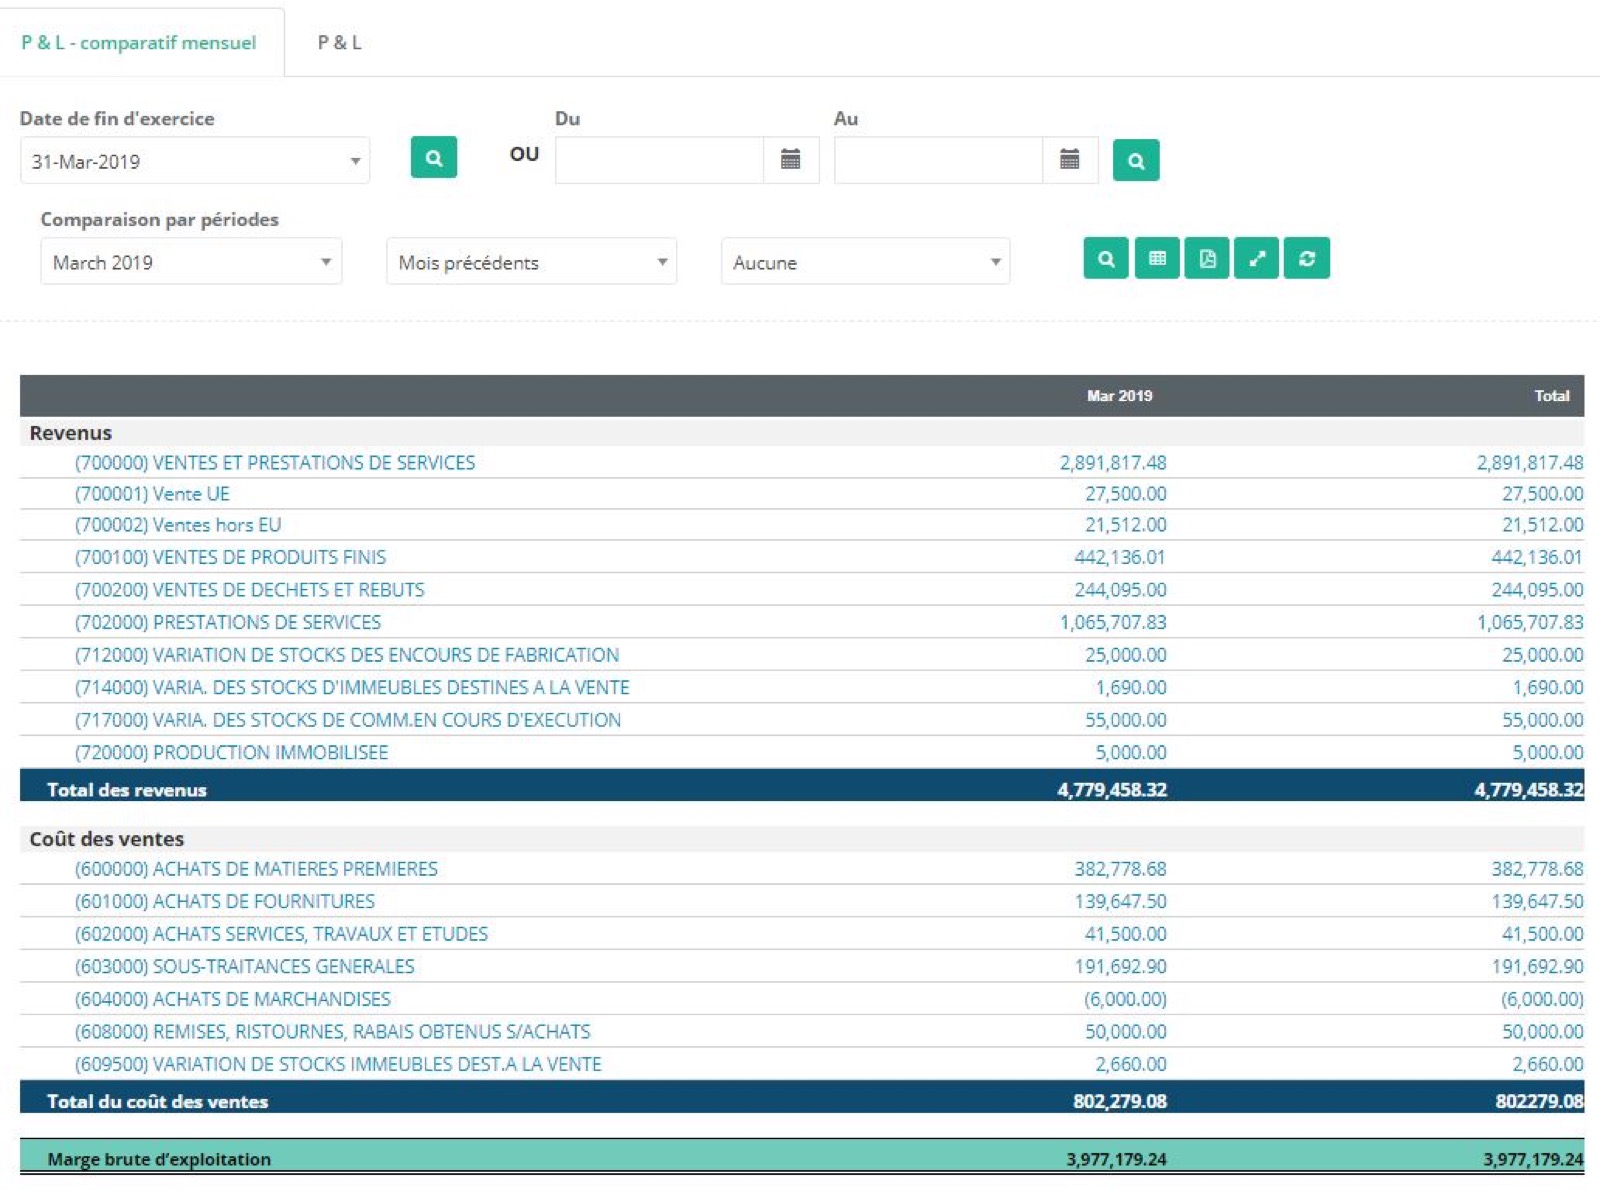Open account (604000) ACHATS DE MARCHANDISES
Viewport: 1600px width, 1190px height.
[x=233, y=999]
